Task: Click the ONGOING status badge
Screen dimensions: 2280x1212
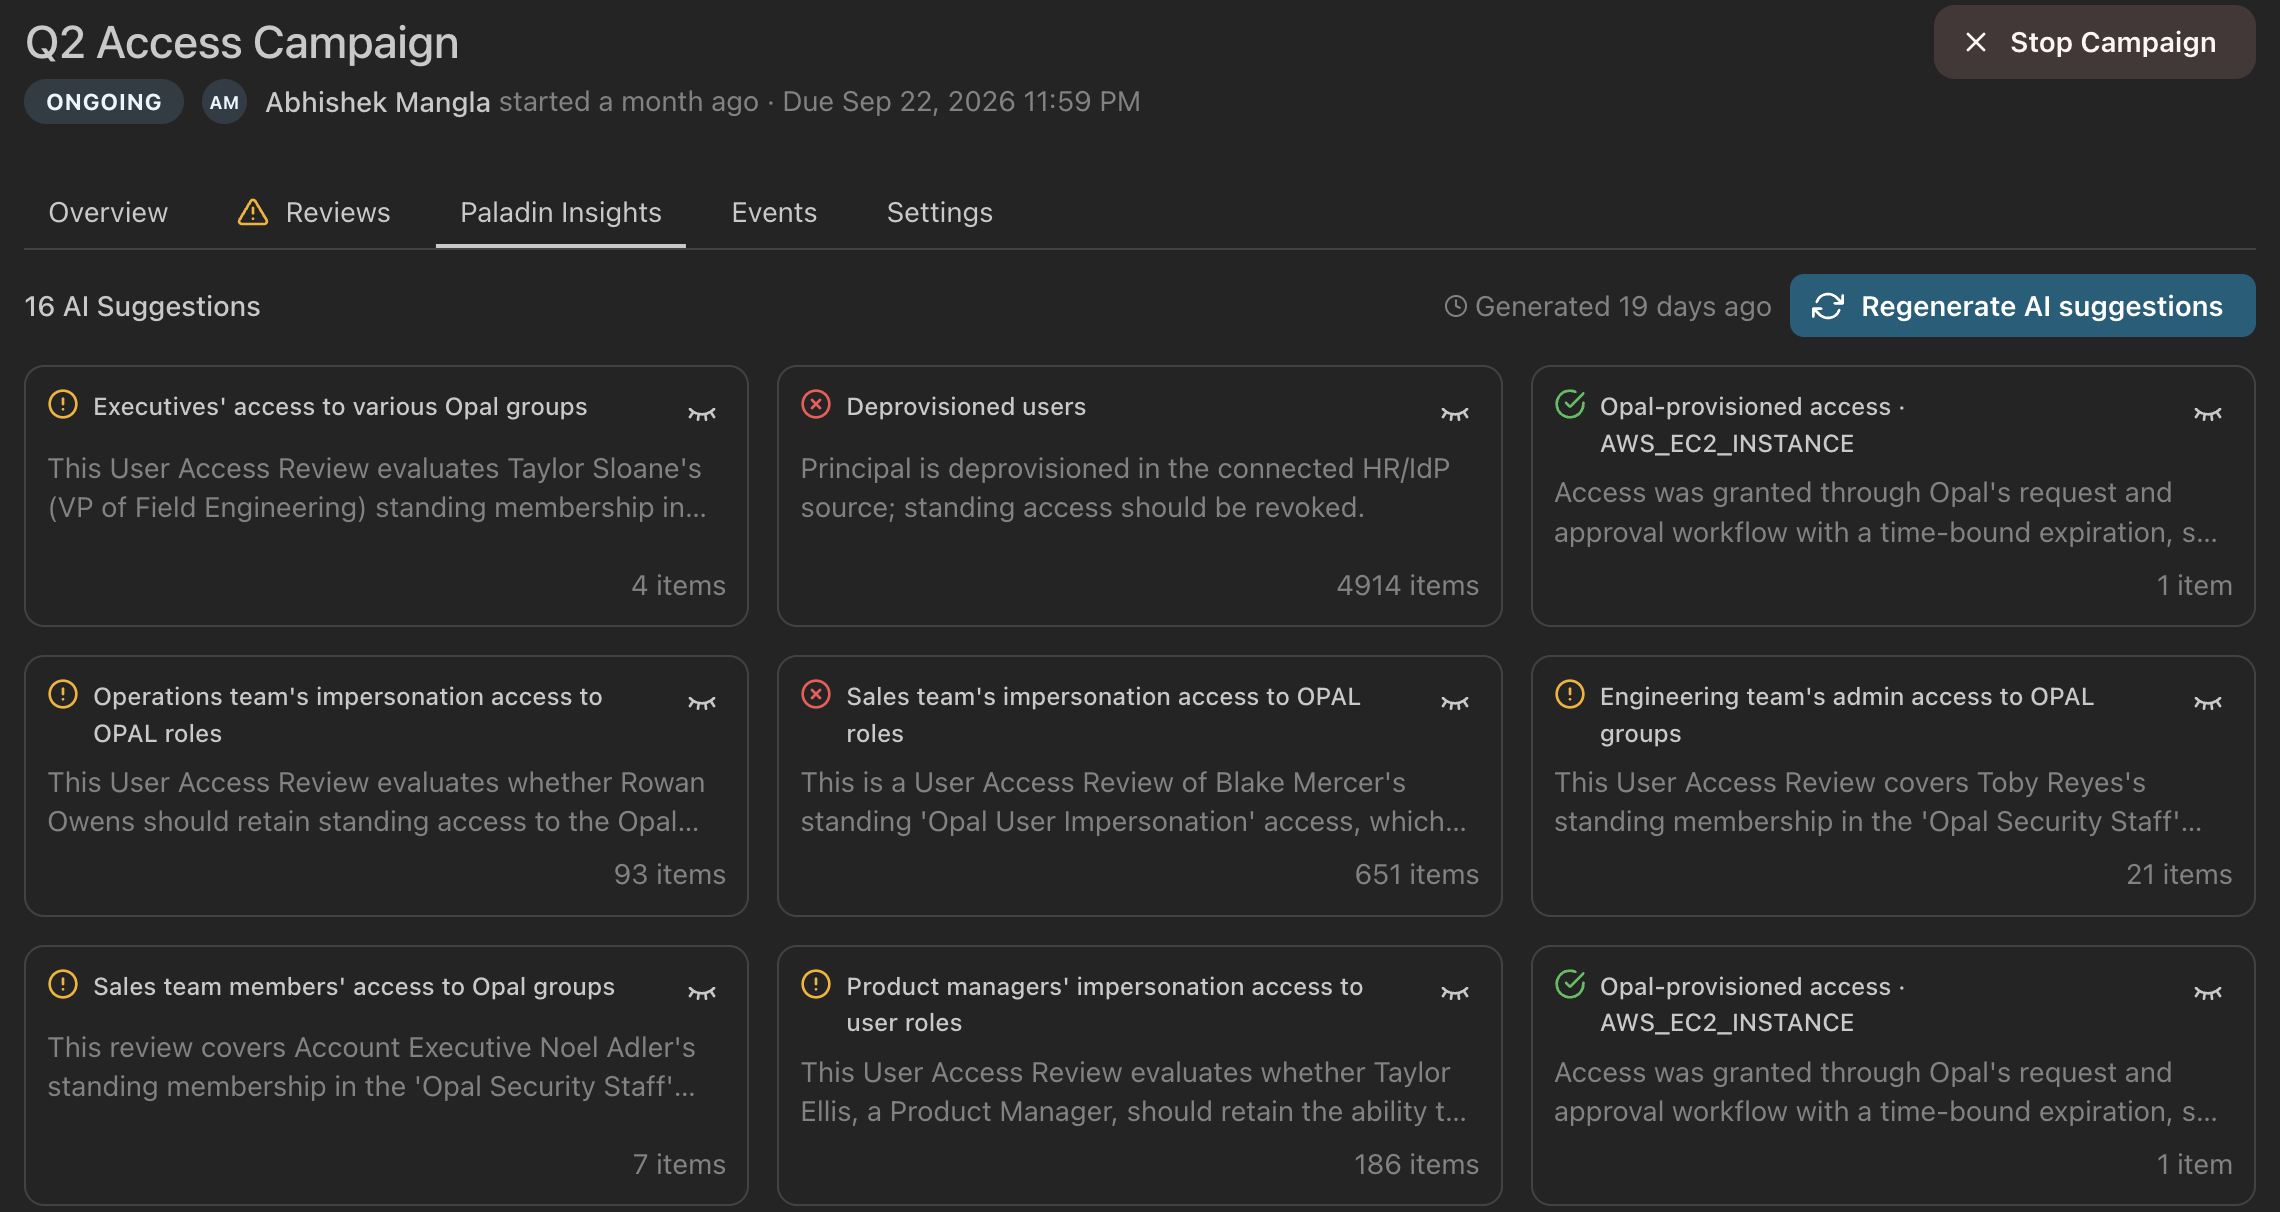Action: (x=104, y=102)
